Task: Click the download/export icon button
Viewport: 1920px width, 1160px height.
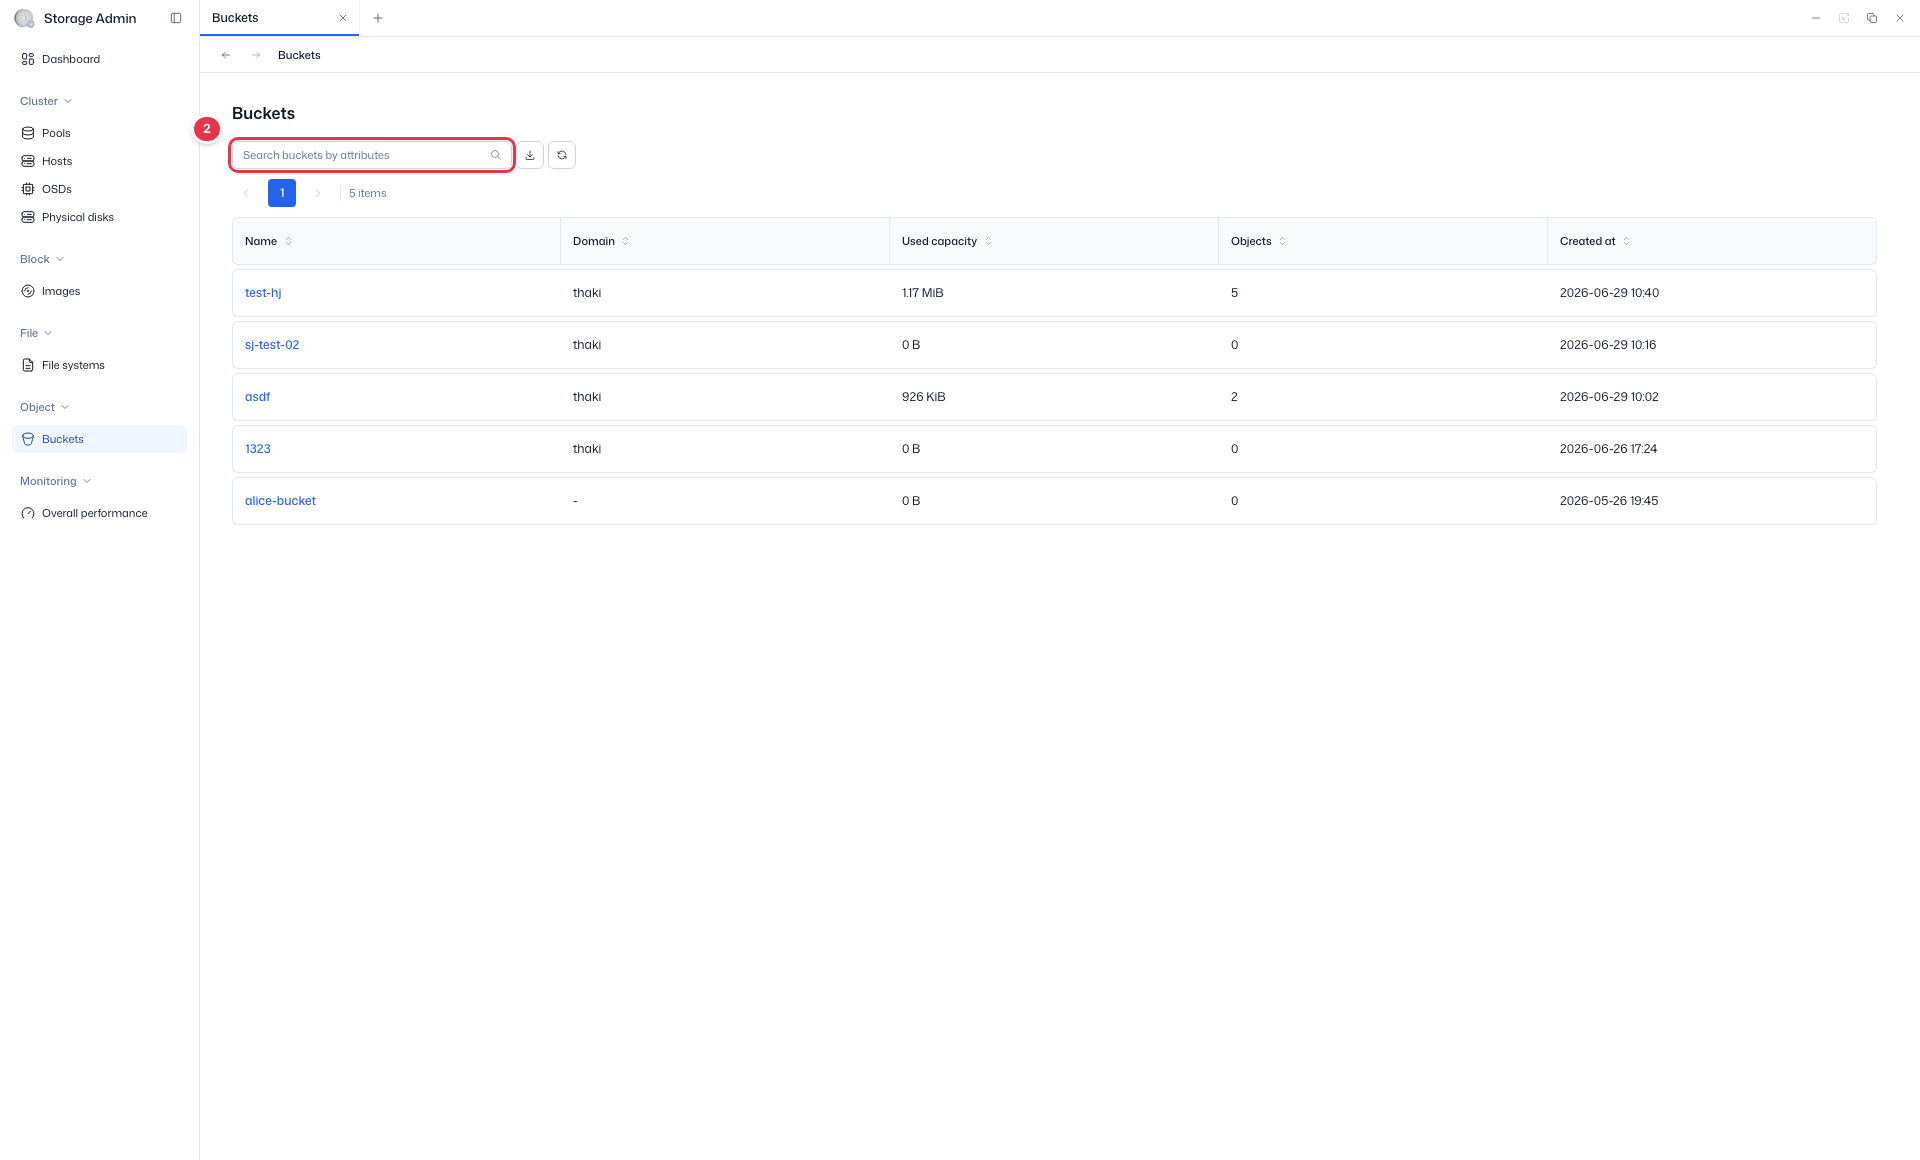Action: [530, 155]
